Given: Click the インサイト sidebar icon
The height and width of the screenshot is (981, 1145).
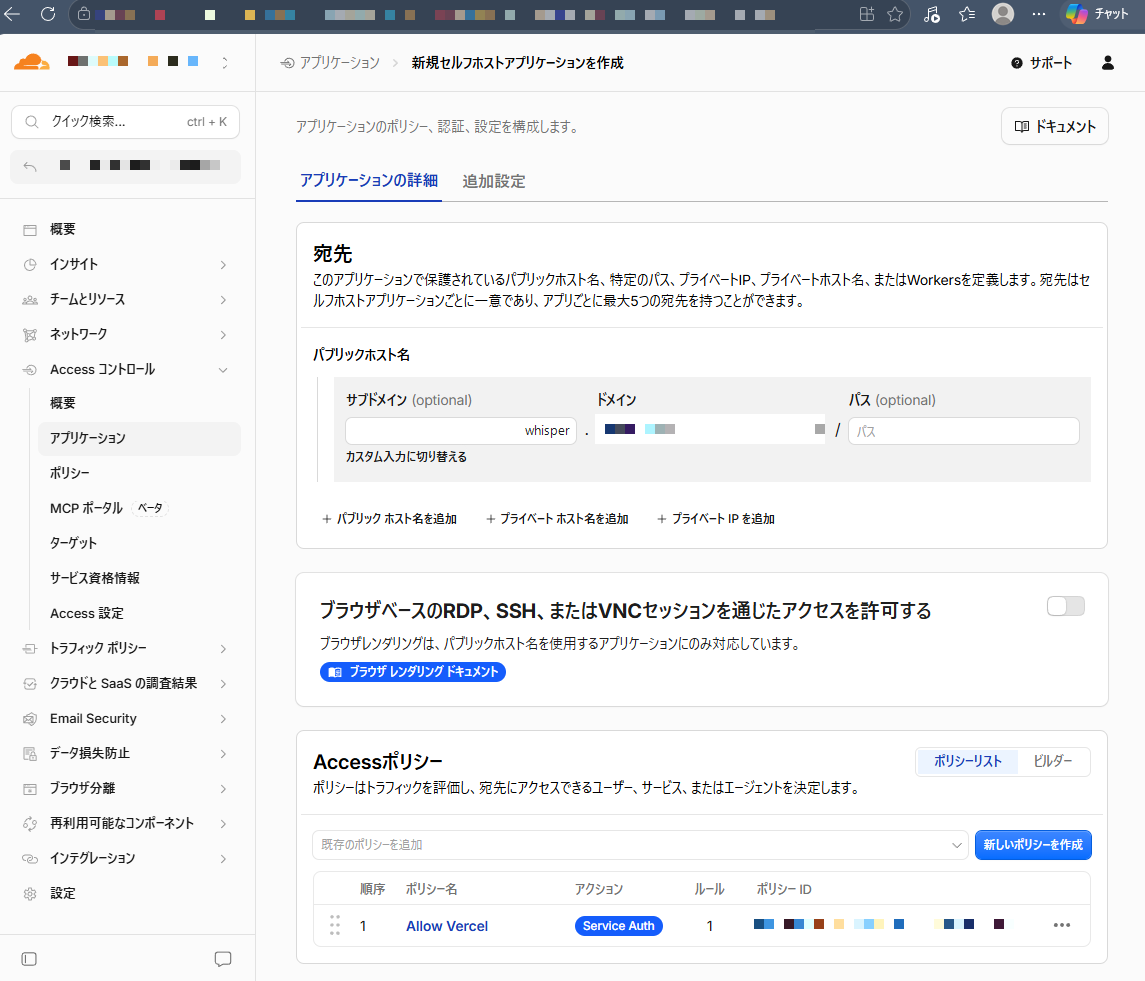Looking at the screenshot, I should (30, 265).
